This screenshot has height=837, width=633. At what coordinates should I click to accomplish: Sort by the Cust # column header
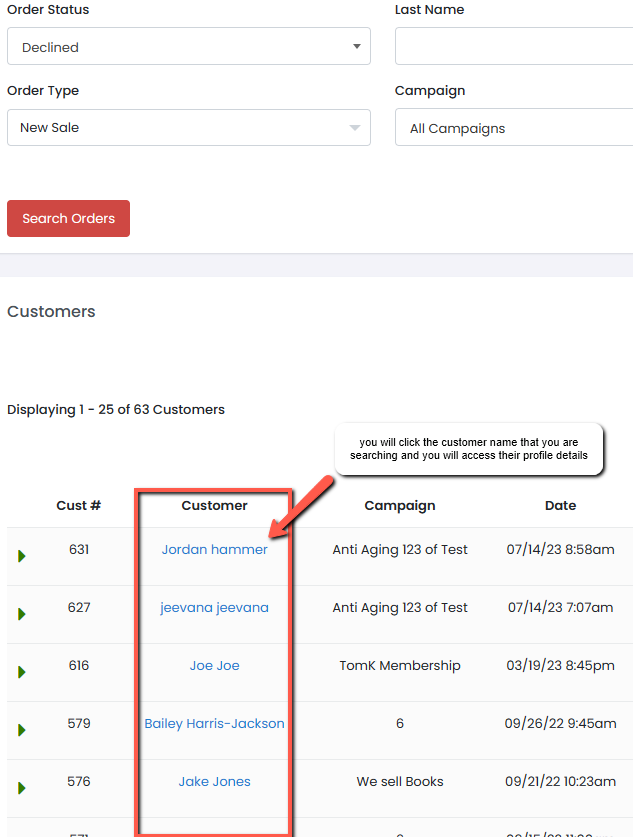tap(78, 505)
